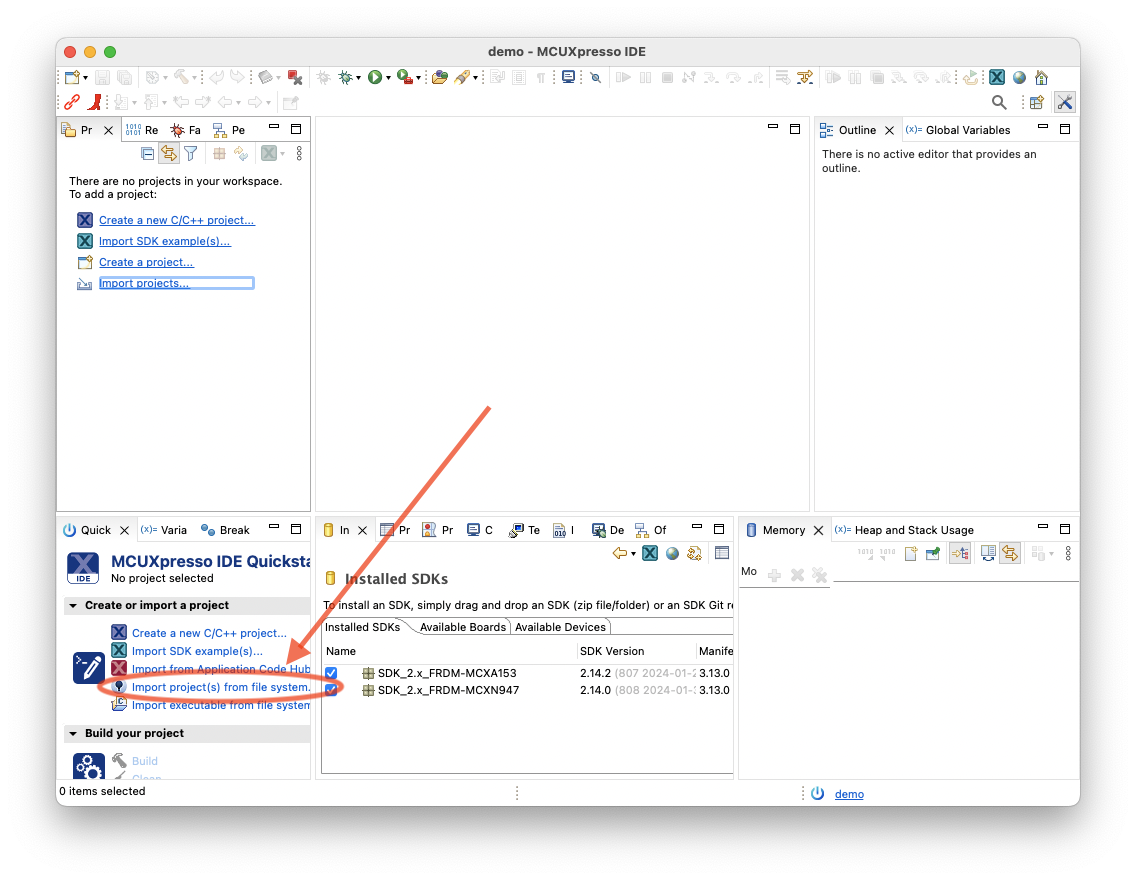Viewport: 1136px width, 880px height.
Task: Toggle checkbox for SDK_2.x_FRDM-MCXA153
Action: (331, 673)
